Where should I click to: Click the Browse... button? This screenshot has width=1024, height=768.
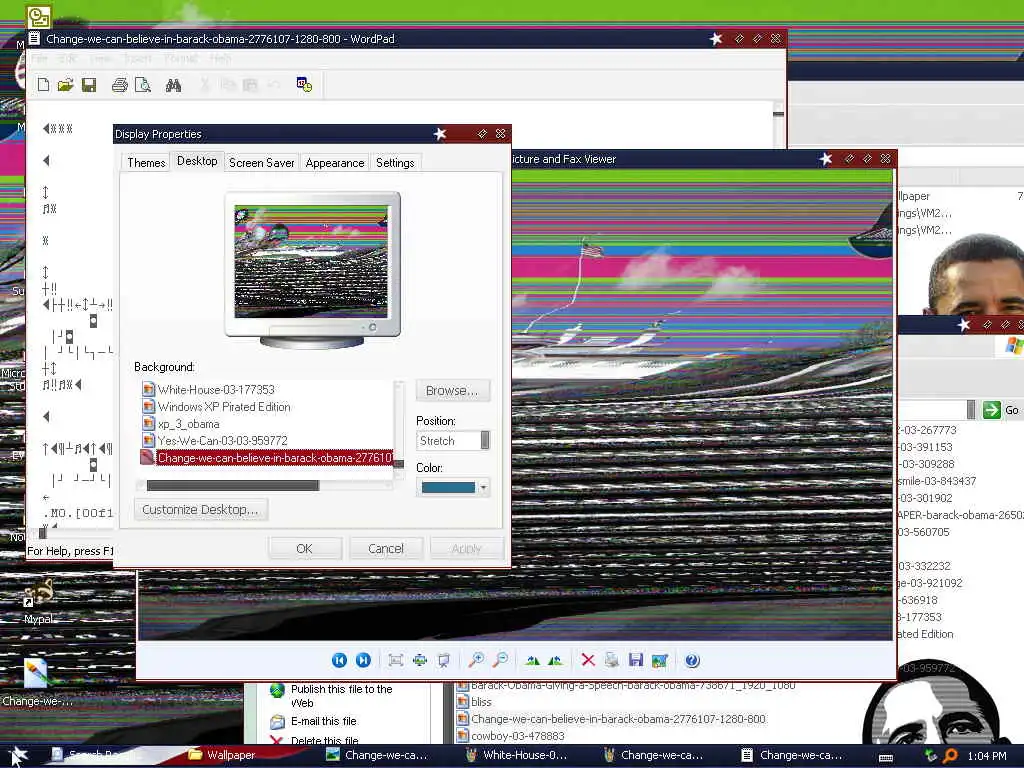pos(452,391)
